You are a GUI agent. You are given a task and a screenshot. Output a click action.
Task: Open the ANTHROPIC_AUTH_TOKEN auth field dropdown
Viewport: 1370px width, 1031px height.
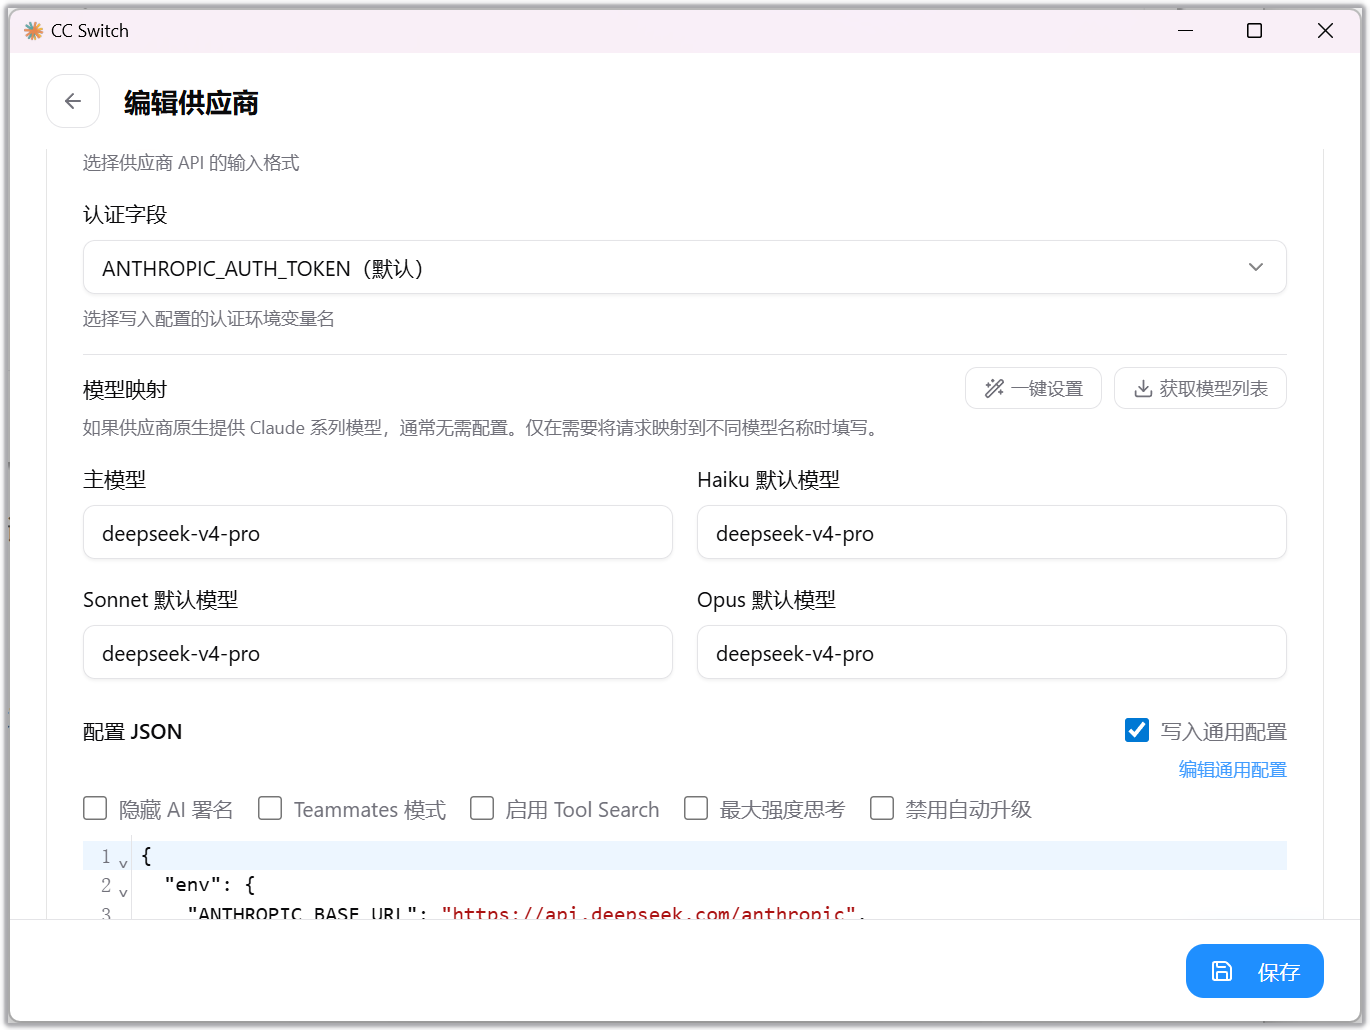tap(684, 267)
